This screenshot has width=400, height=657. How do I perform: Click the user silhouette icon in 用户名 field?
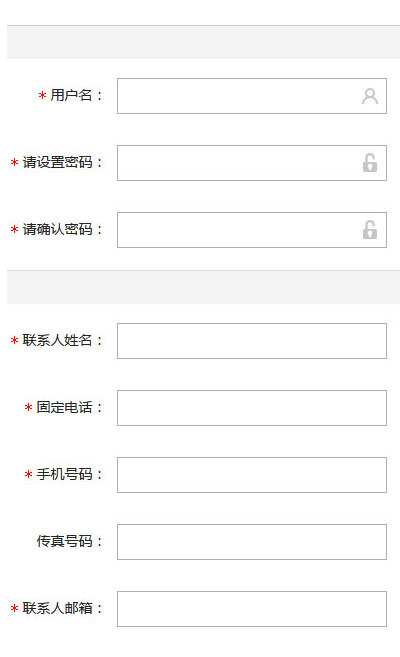370,96
